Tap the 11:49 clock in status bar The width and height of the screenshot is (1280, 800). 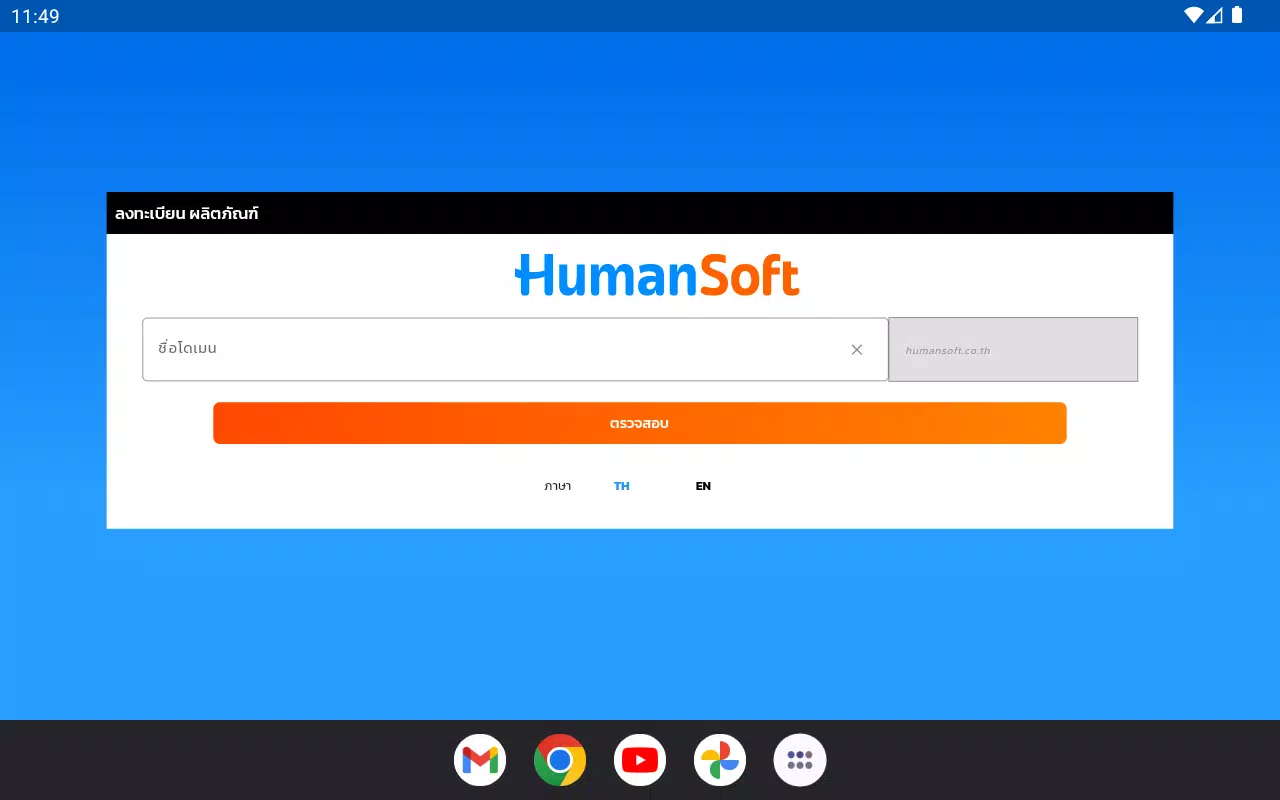pyautogui.click(x=35, y=16)
